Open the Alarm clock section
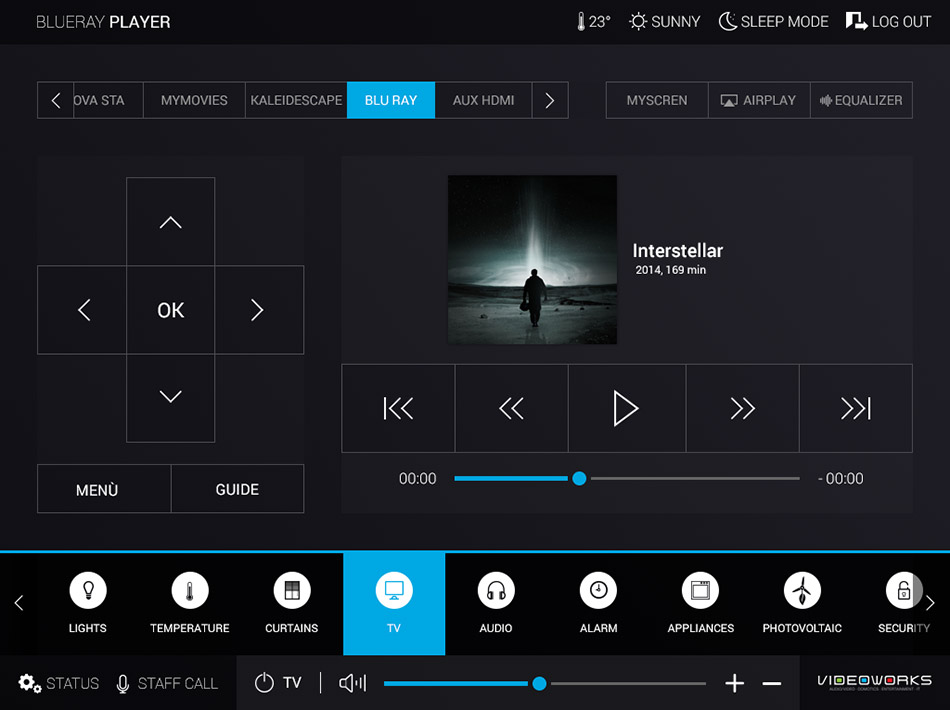Screen dimensions: 950x710 pyautogui.click(x=599, y=603)
